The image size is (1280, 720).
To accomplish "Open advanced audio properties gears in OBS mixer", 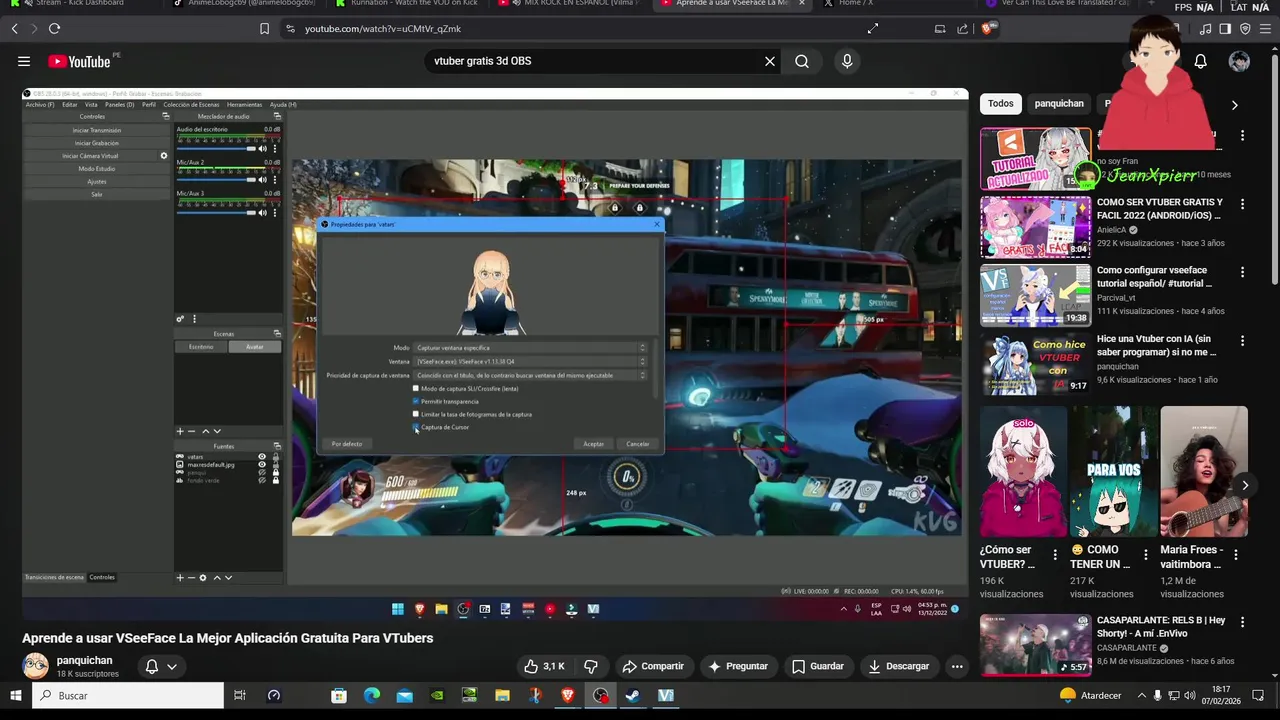I will pos(180,319).
